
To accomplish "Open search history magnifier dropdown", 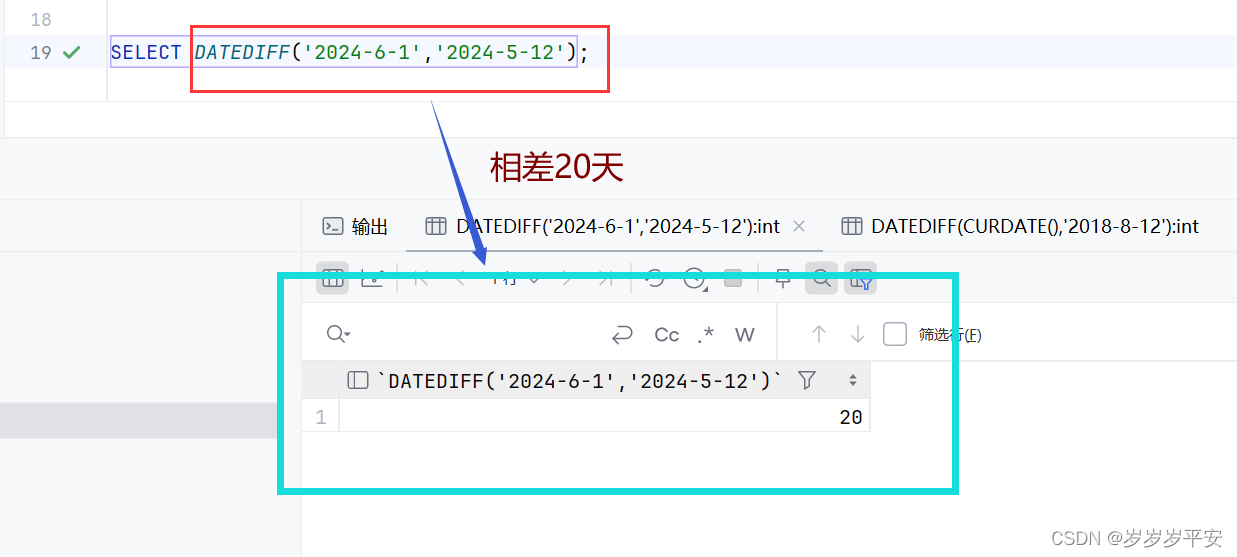I will click(339, 334).
